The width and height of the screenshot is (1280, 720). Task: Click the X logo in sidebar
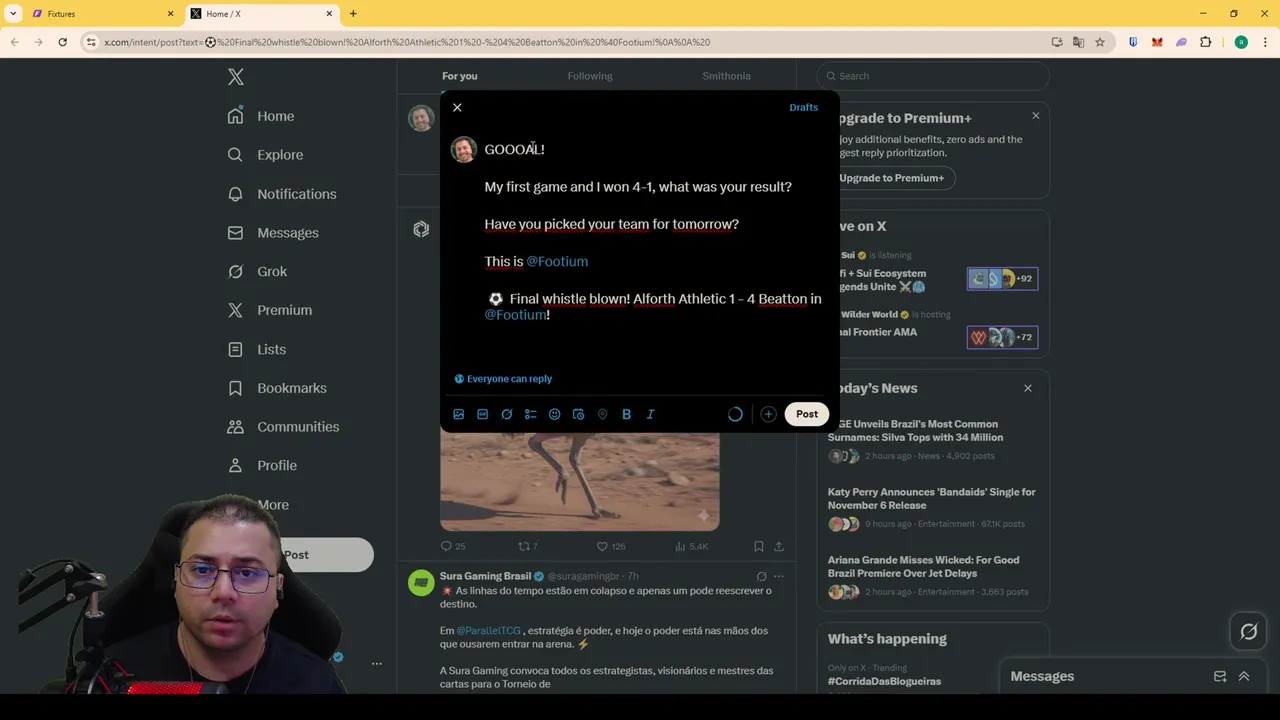236,77
